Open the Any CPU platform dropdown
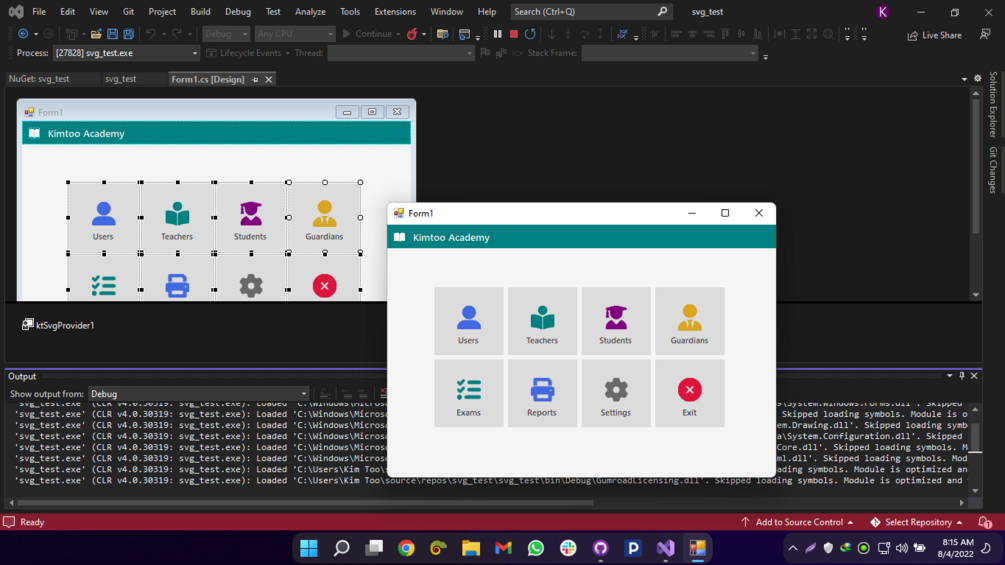1005x565 pixels. coord(295,34)
